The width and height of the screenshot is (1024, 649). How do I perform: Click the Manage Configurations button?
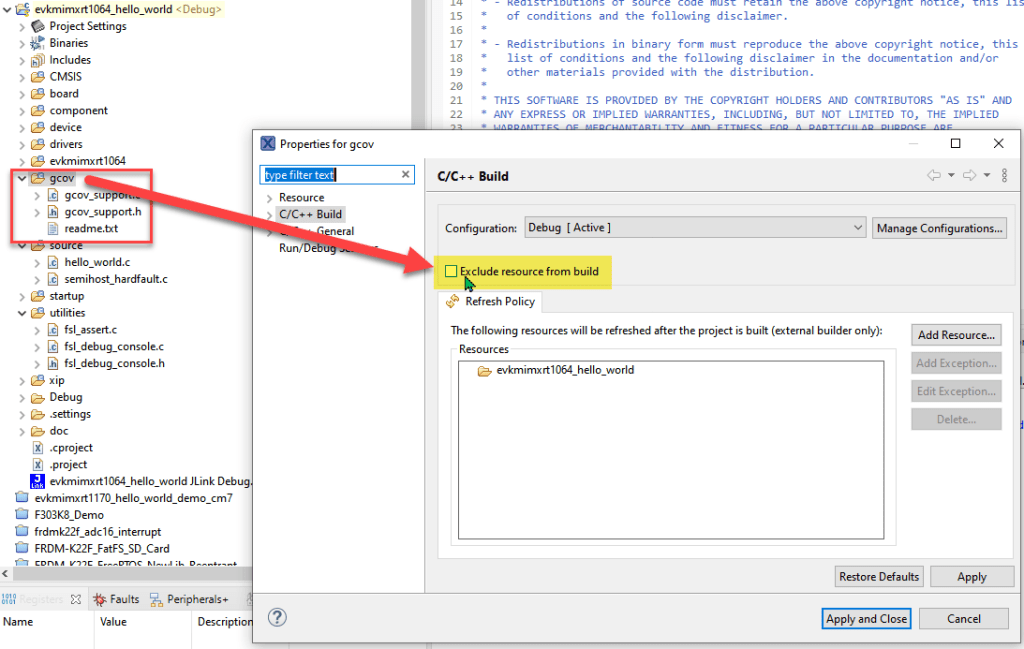coord(939,228)
